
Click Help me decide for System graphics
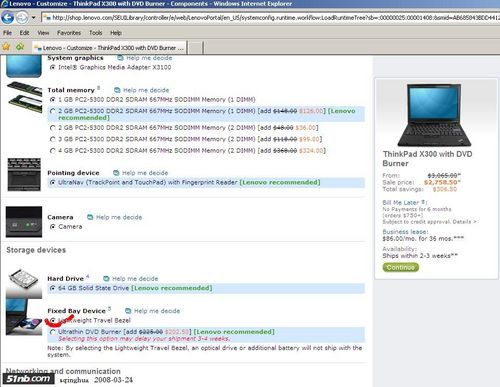tap(149, 58)
